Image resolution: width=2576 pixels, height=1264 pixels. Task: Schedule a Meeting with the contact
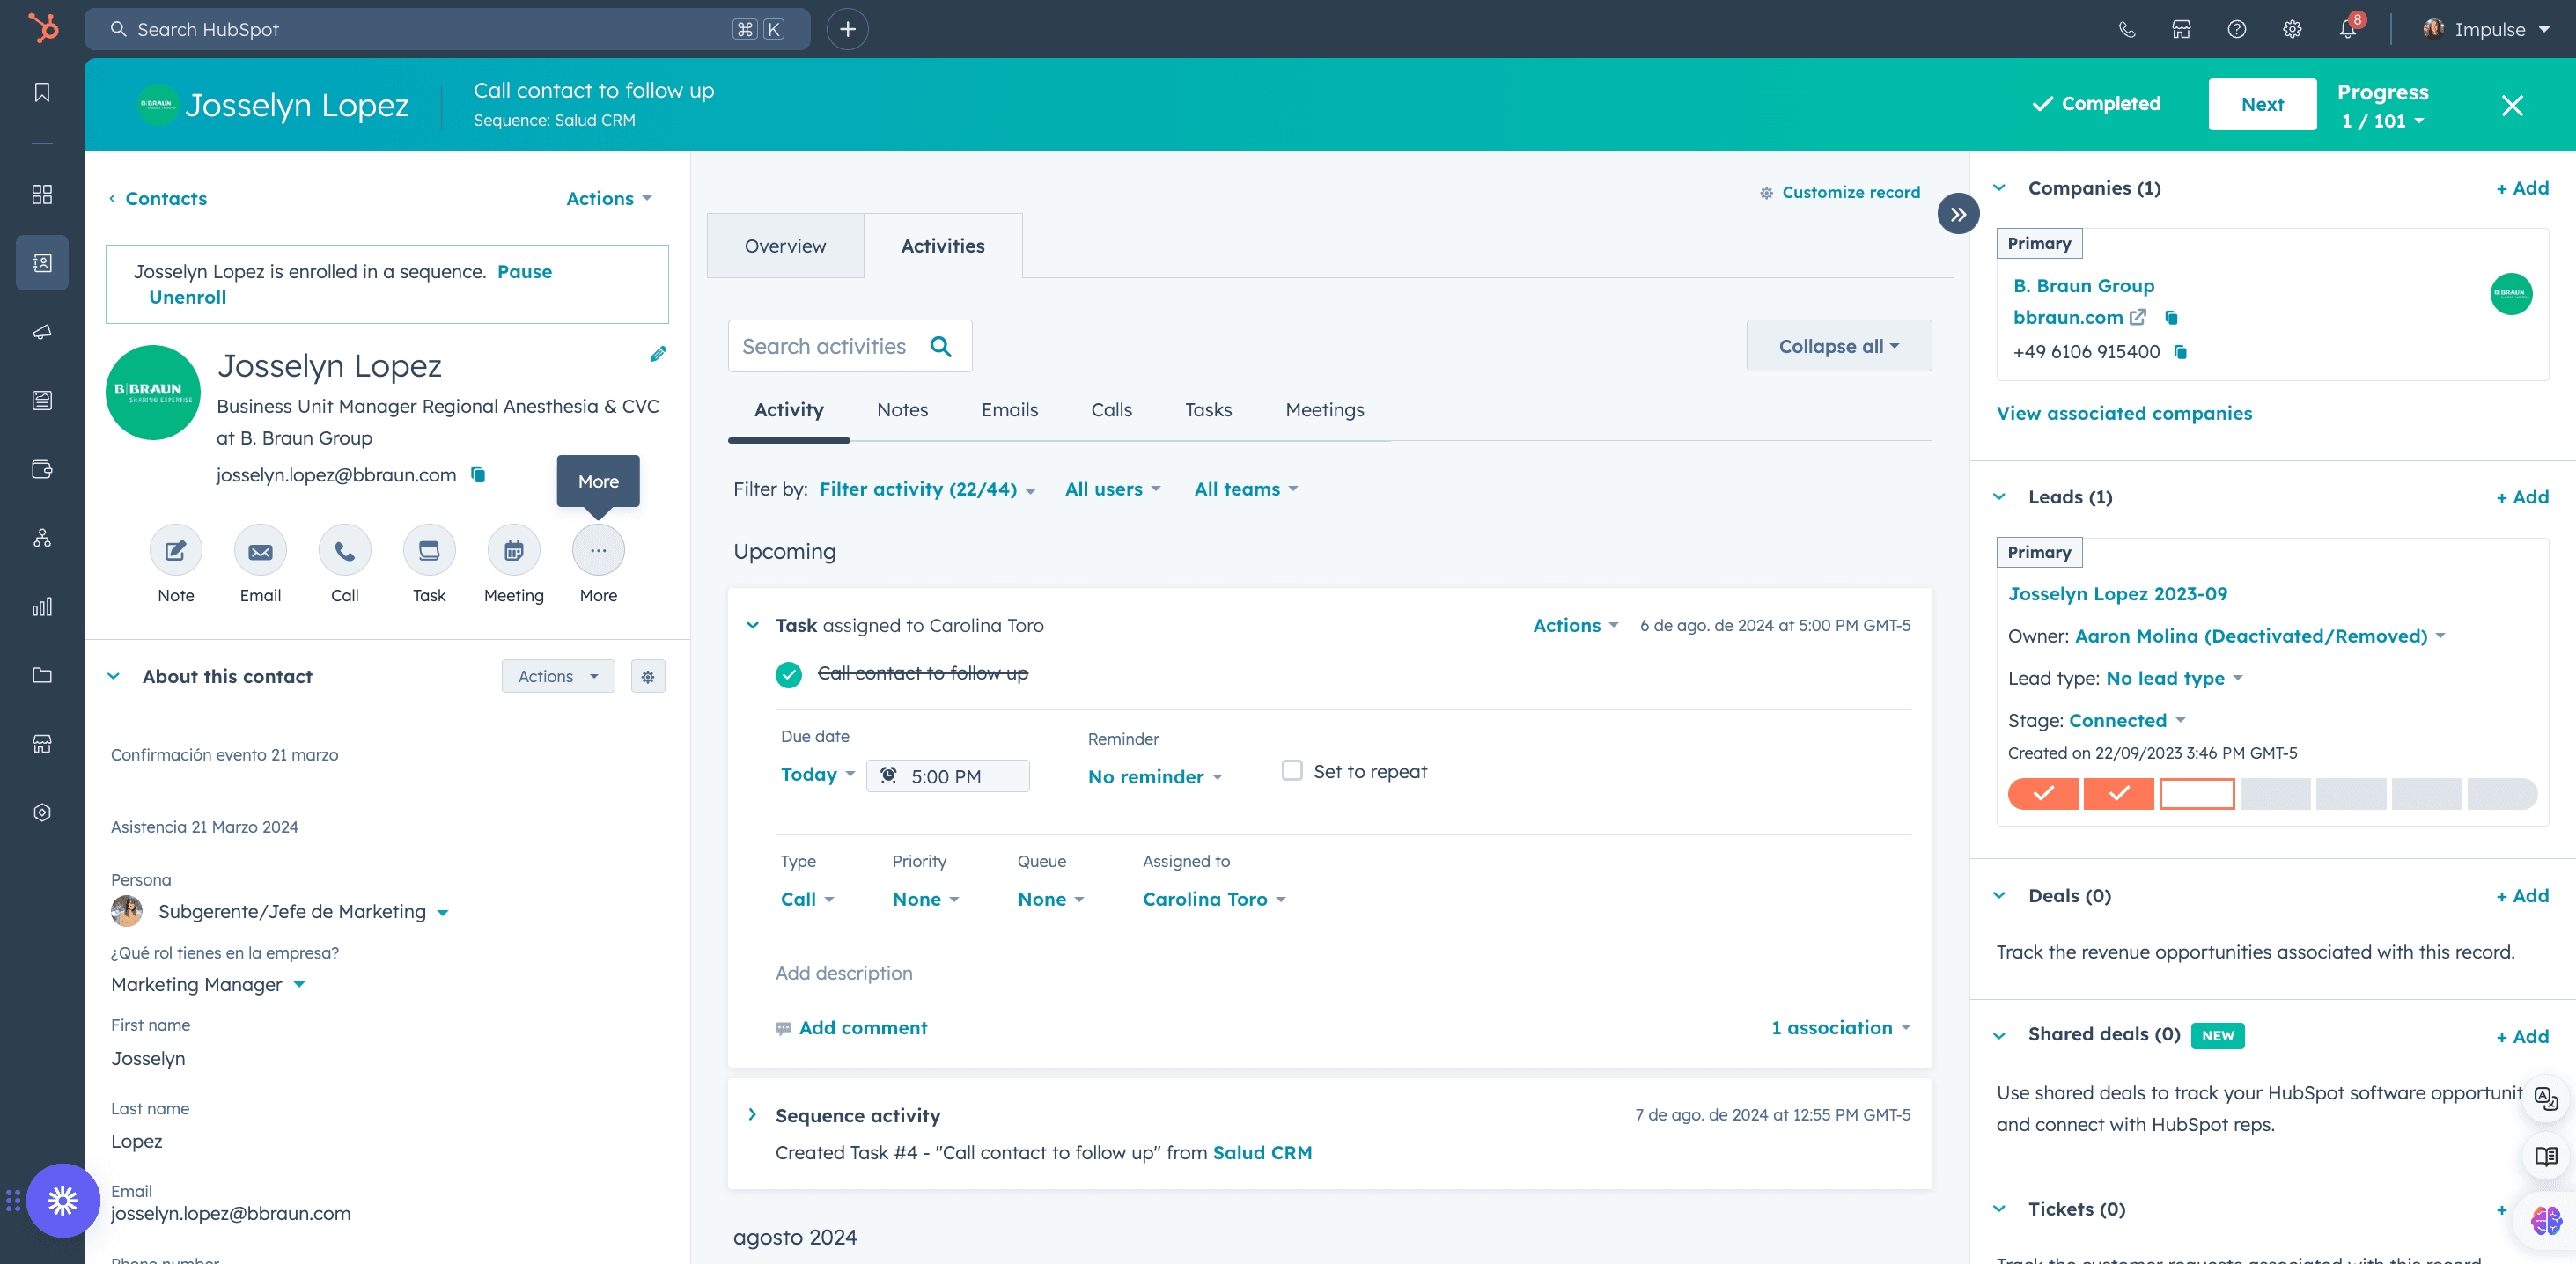[514, 550]
